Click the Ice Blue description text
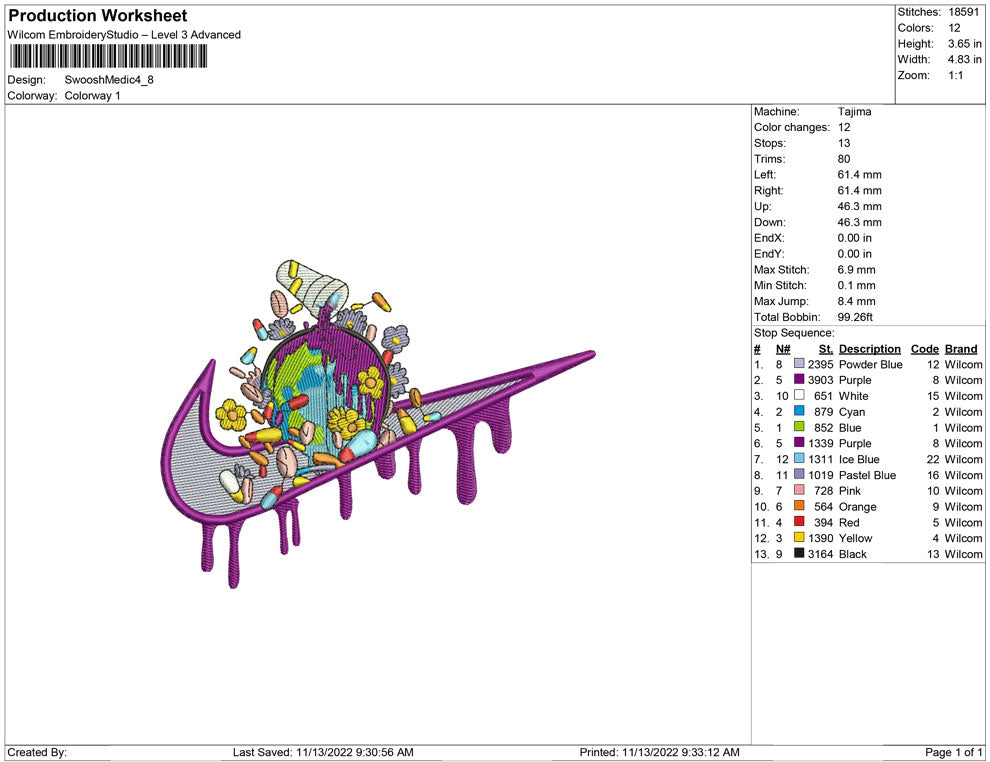 point(859,459)
